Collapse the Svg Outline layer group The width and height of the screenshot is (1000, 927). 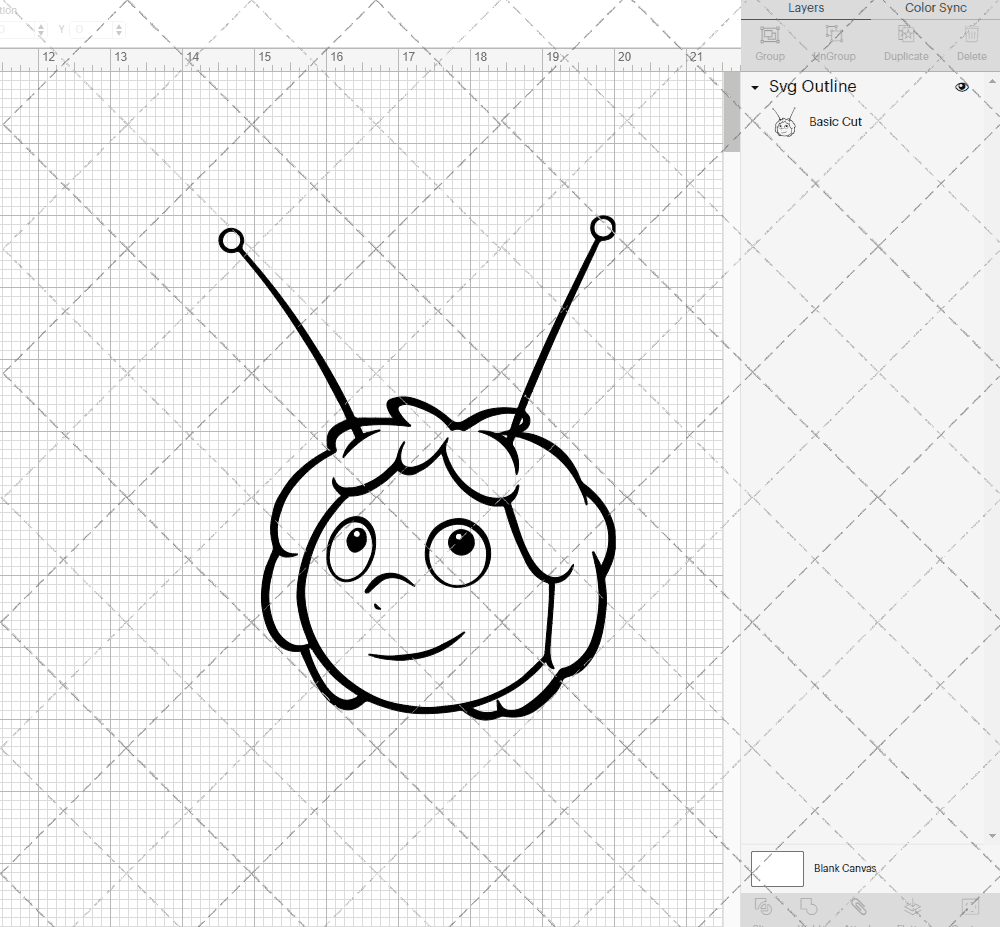click(753, 88)
